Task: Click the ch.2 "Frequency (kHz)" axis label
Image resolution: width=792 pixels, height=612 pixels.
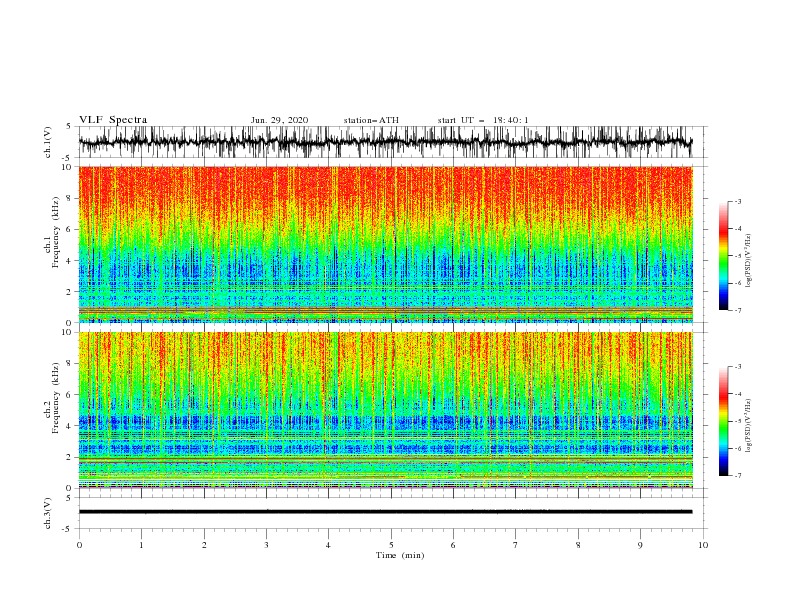Action: pyautogui.click(x=55, y=398)
